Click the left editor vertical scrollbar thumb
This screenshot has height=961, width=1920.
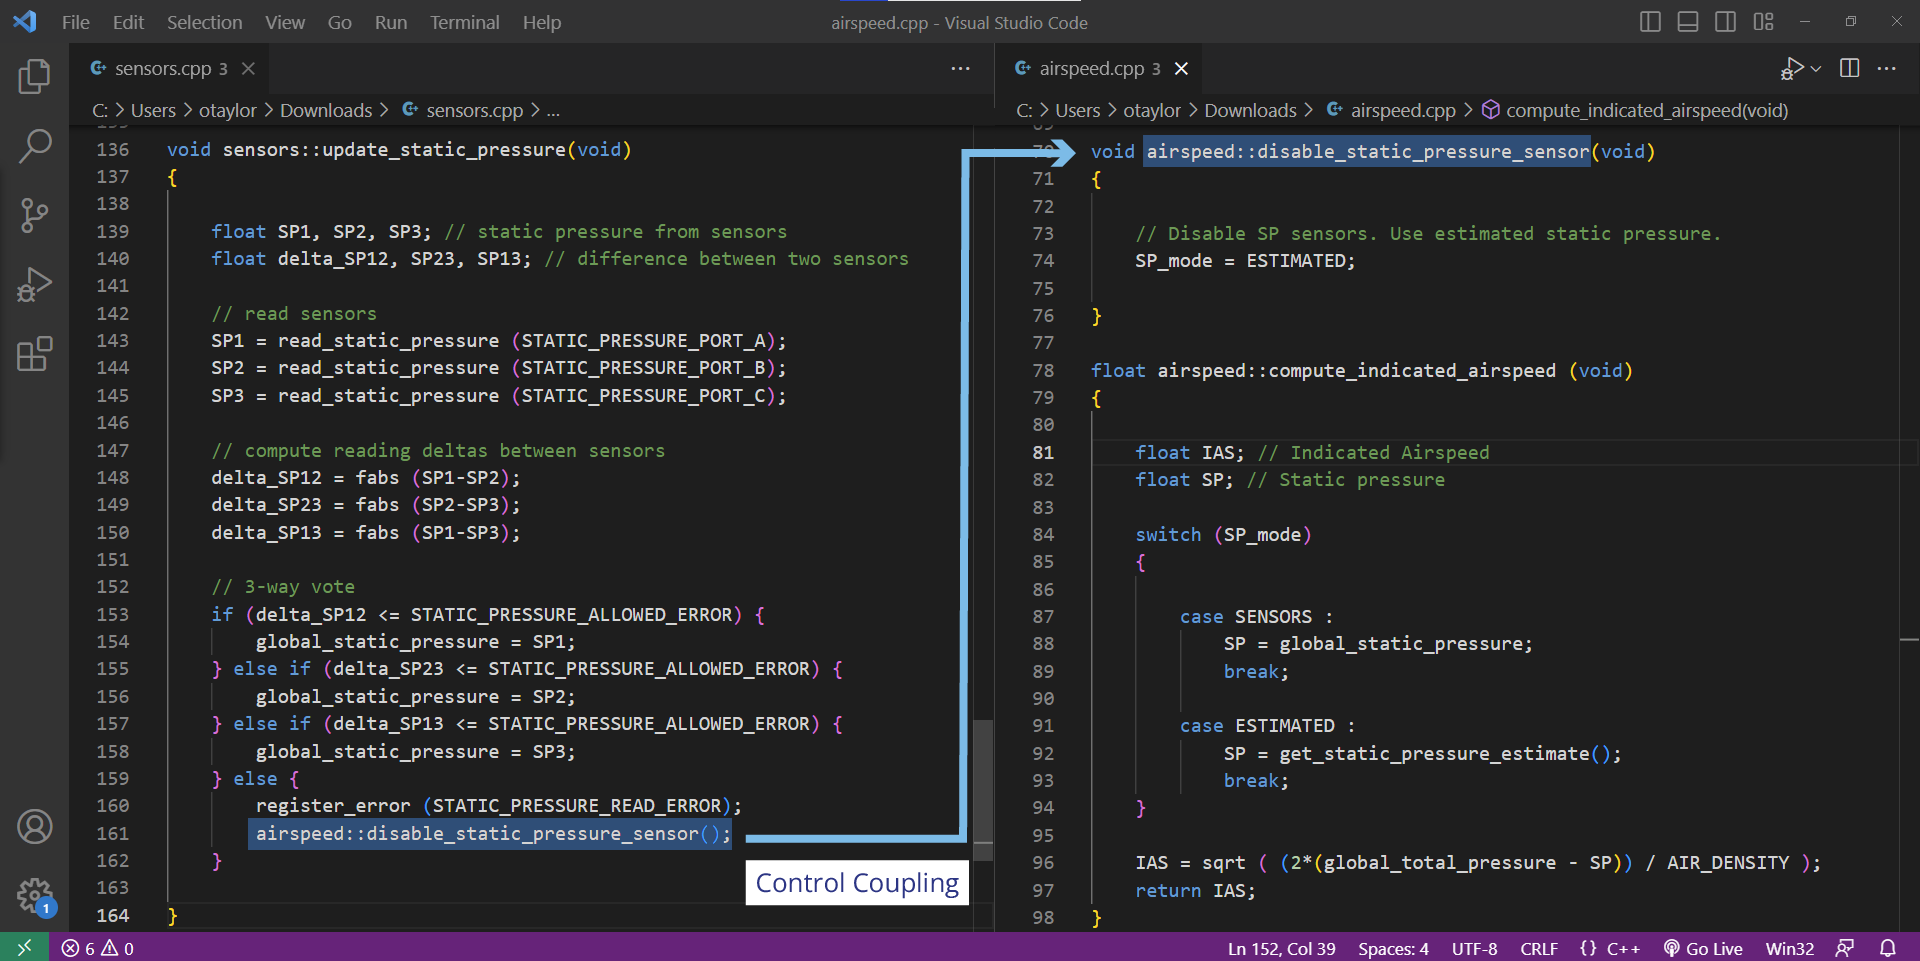[983, 789]
